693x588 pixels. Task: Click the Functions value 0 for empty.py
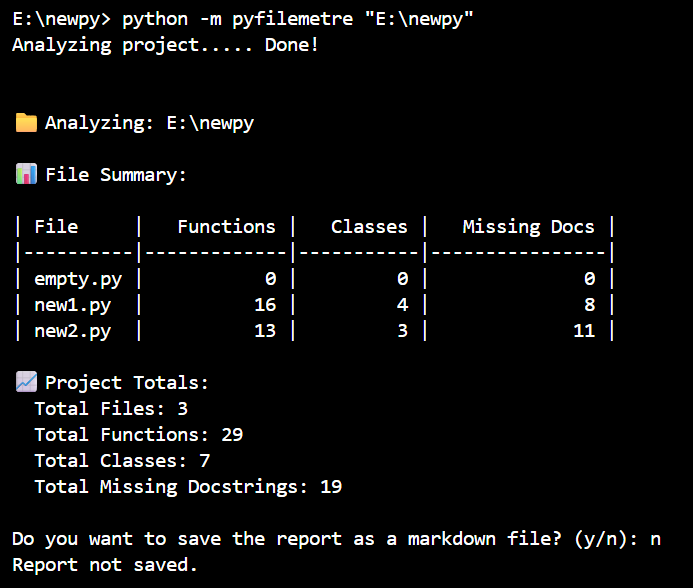tap(270, 279)
